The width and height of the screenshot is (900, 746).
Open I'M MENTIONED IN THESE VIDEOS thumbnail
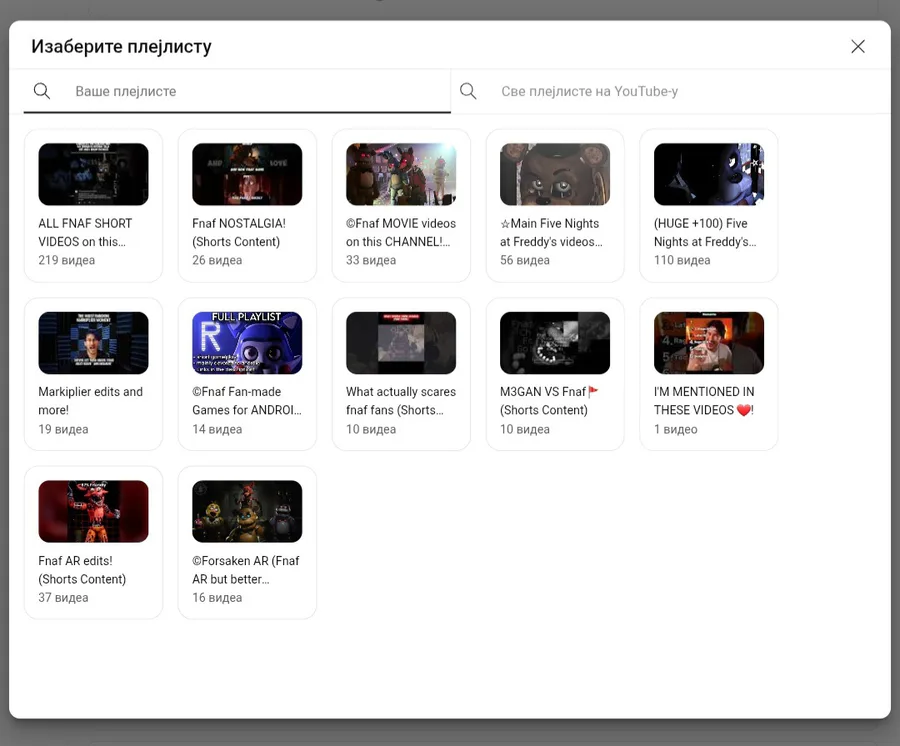(709, 343)
